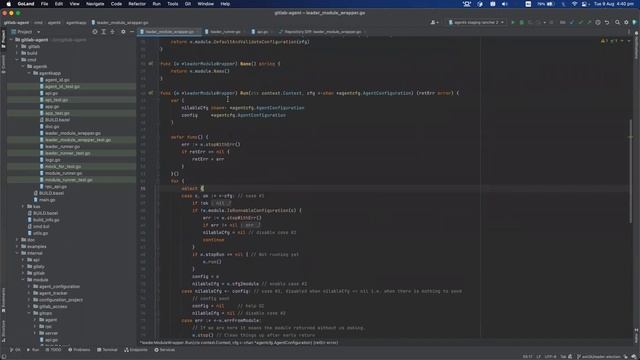The width and height of the screenshot is (640, 360).
Task: Open build_info.go in project tree
Action: (46, 220)
